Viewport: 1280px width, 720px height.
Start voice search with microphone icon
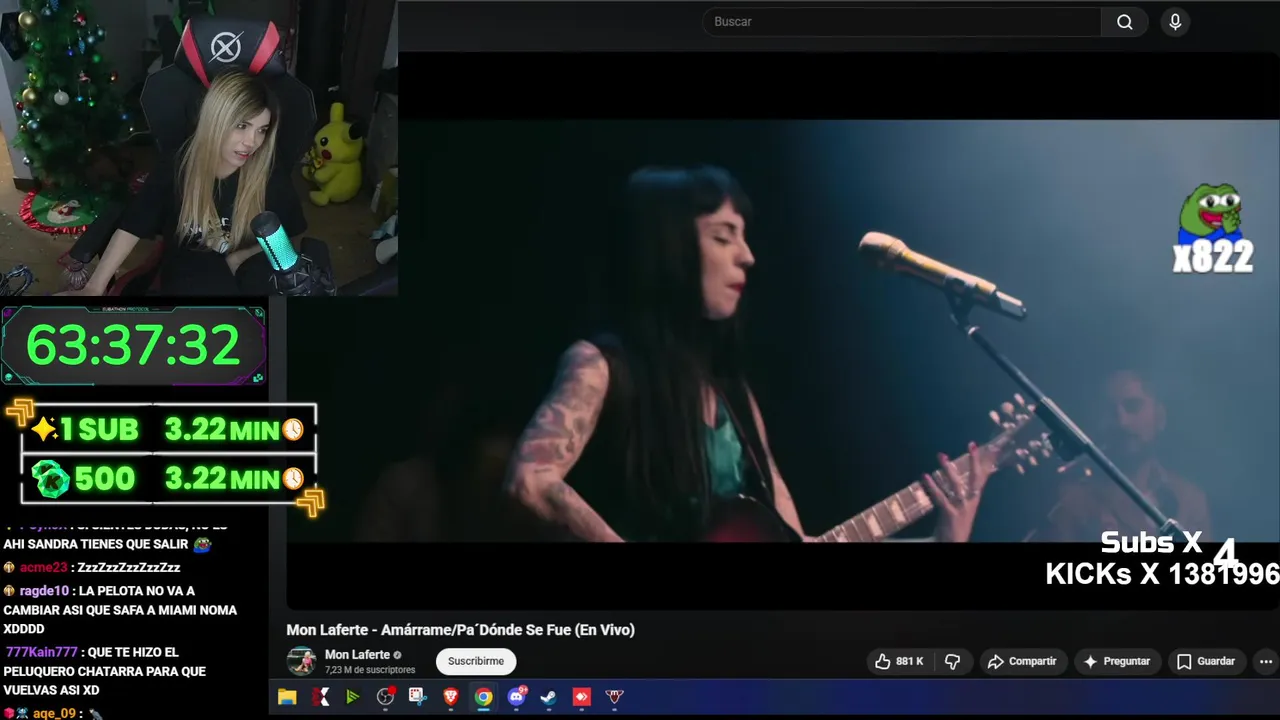coord(1176,22)
